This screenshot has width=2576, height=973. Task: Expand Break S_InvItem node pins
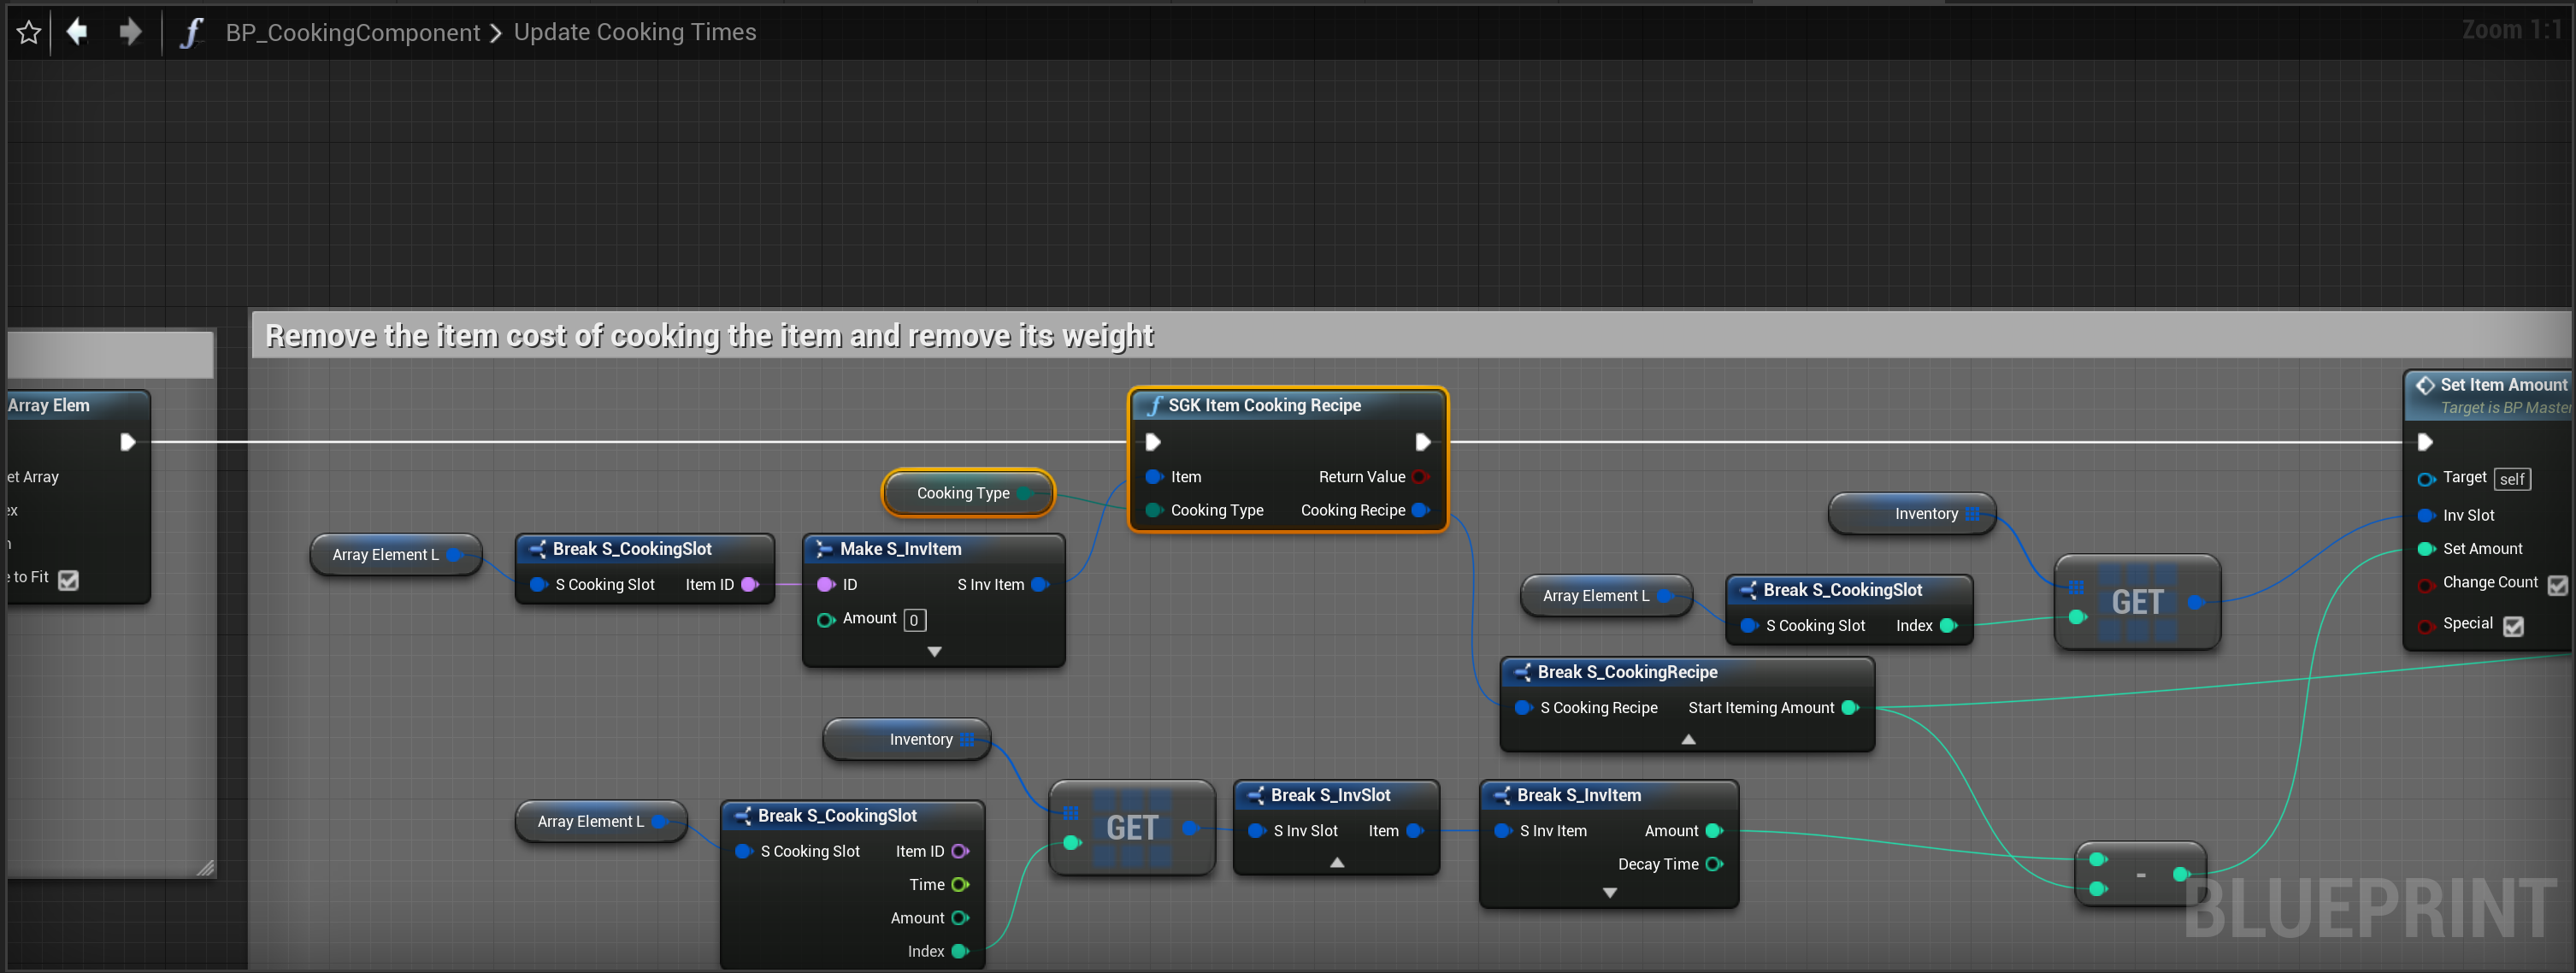pyautogui.click(x=1609, y=893)
